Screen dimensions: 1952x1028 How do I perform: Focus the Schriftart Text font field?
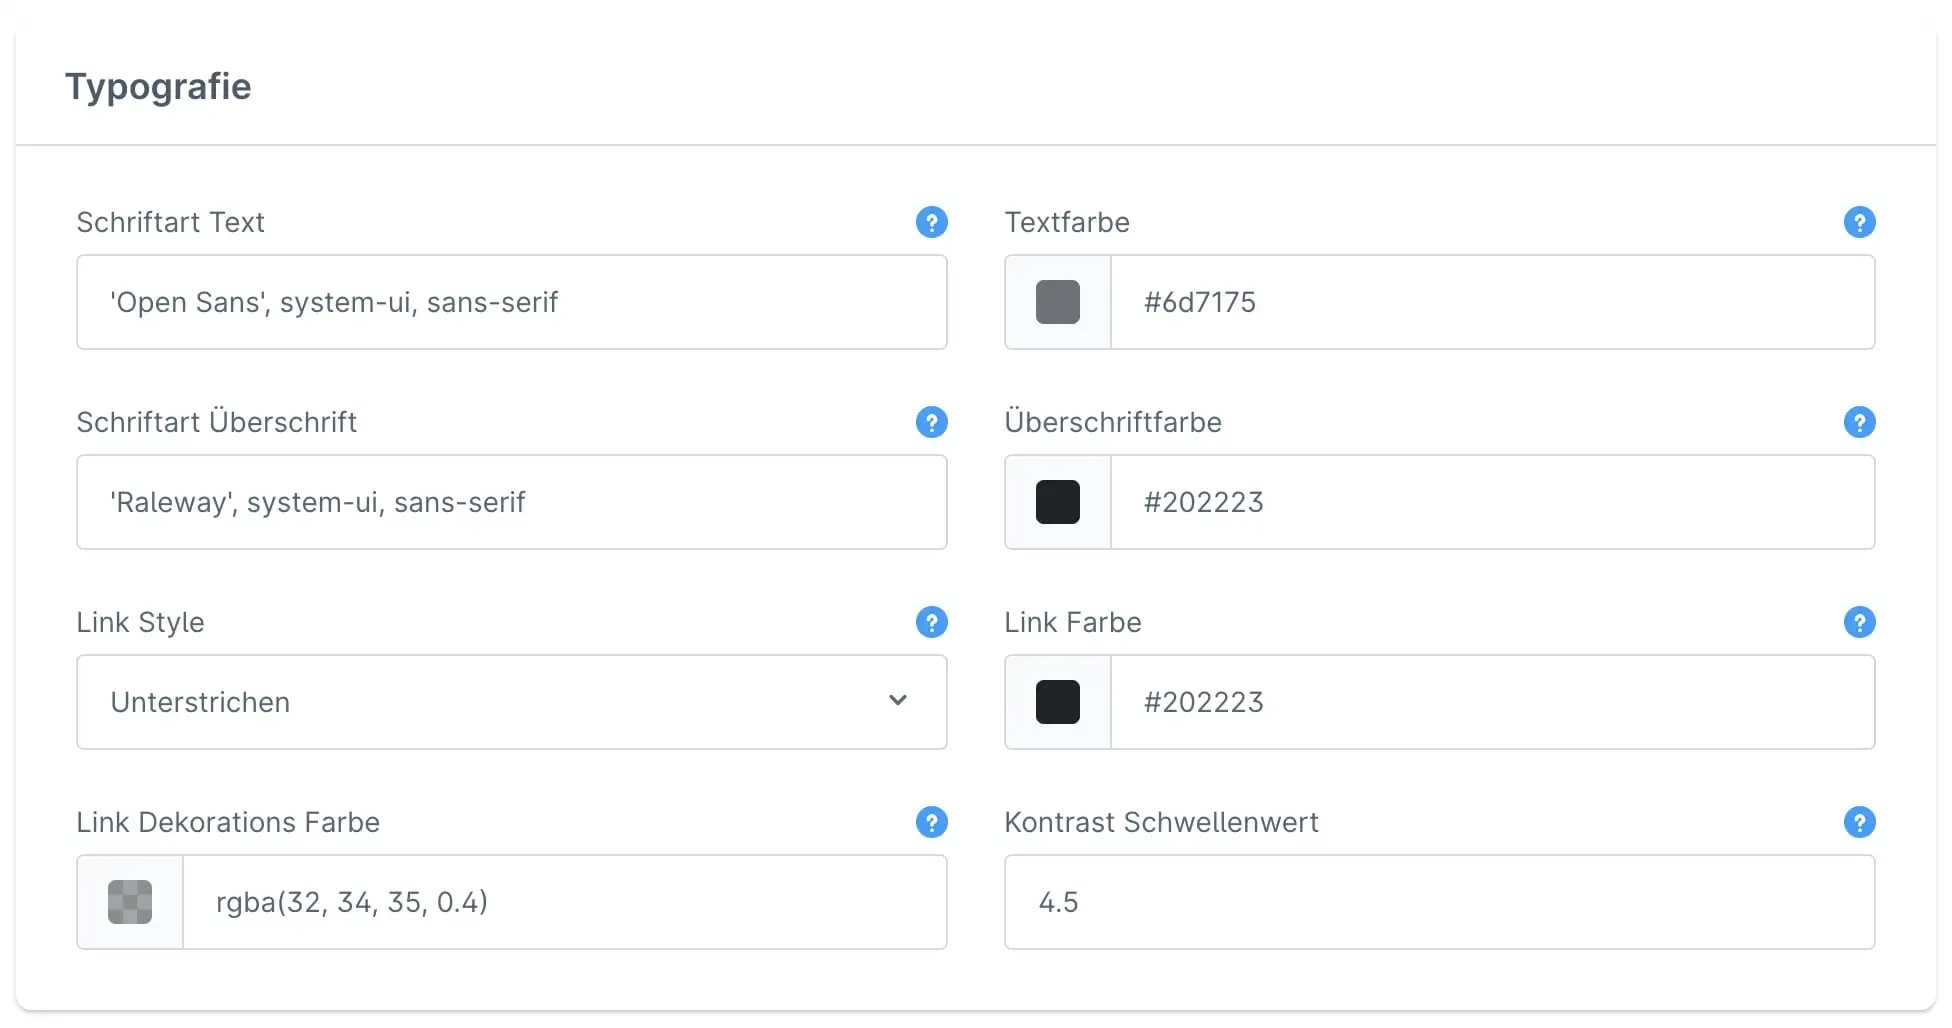pyautogui.click(x=511, y=302)
